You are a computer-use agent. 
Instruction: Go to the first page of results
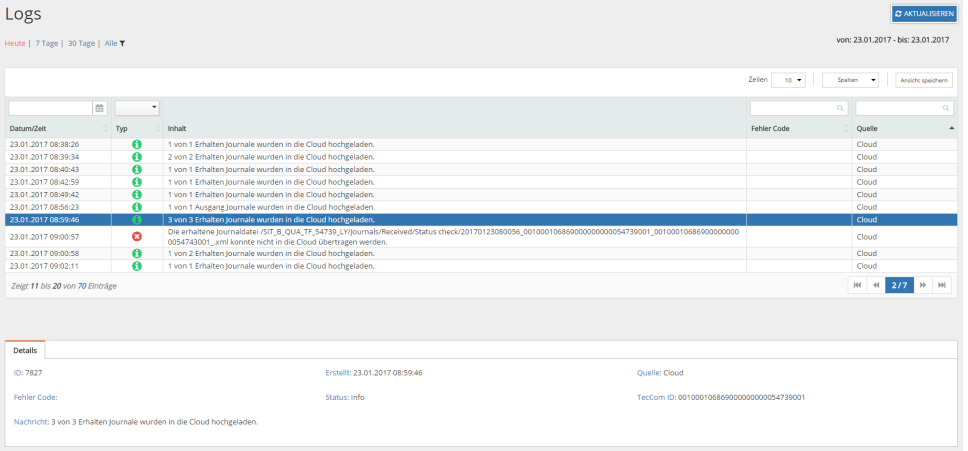coord(857,285)
